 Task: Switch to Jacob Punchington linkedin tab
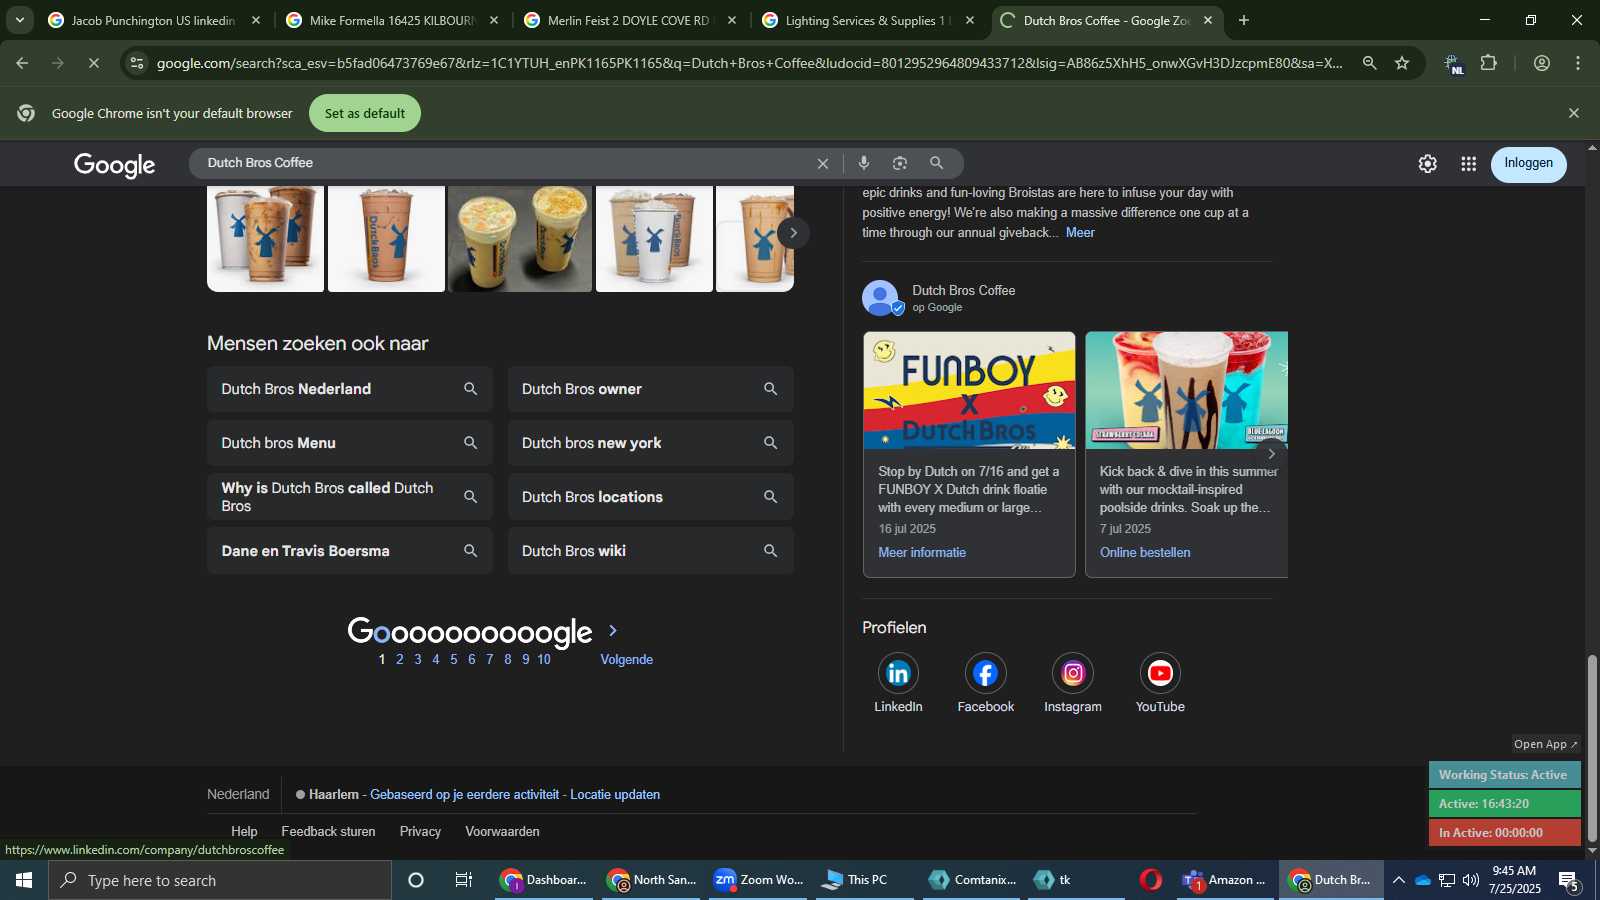coord(154,20)
